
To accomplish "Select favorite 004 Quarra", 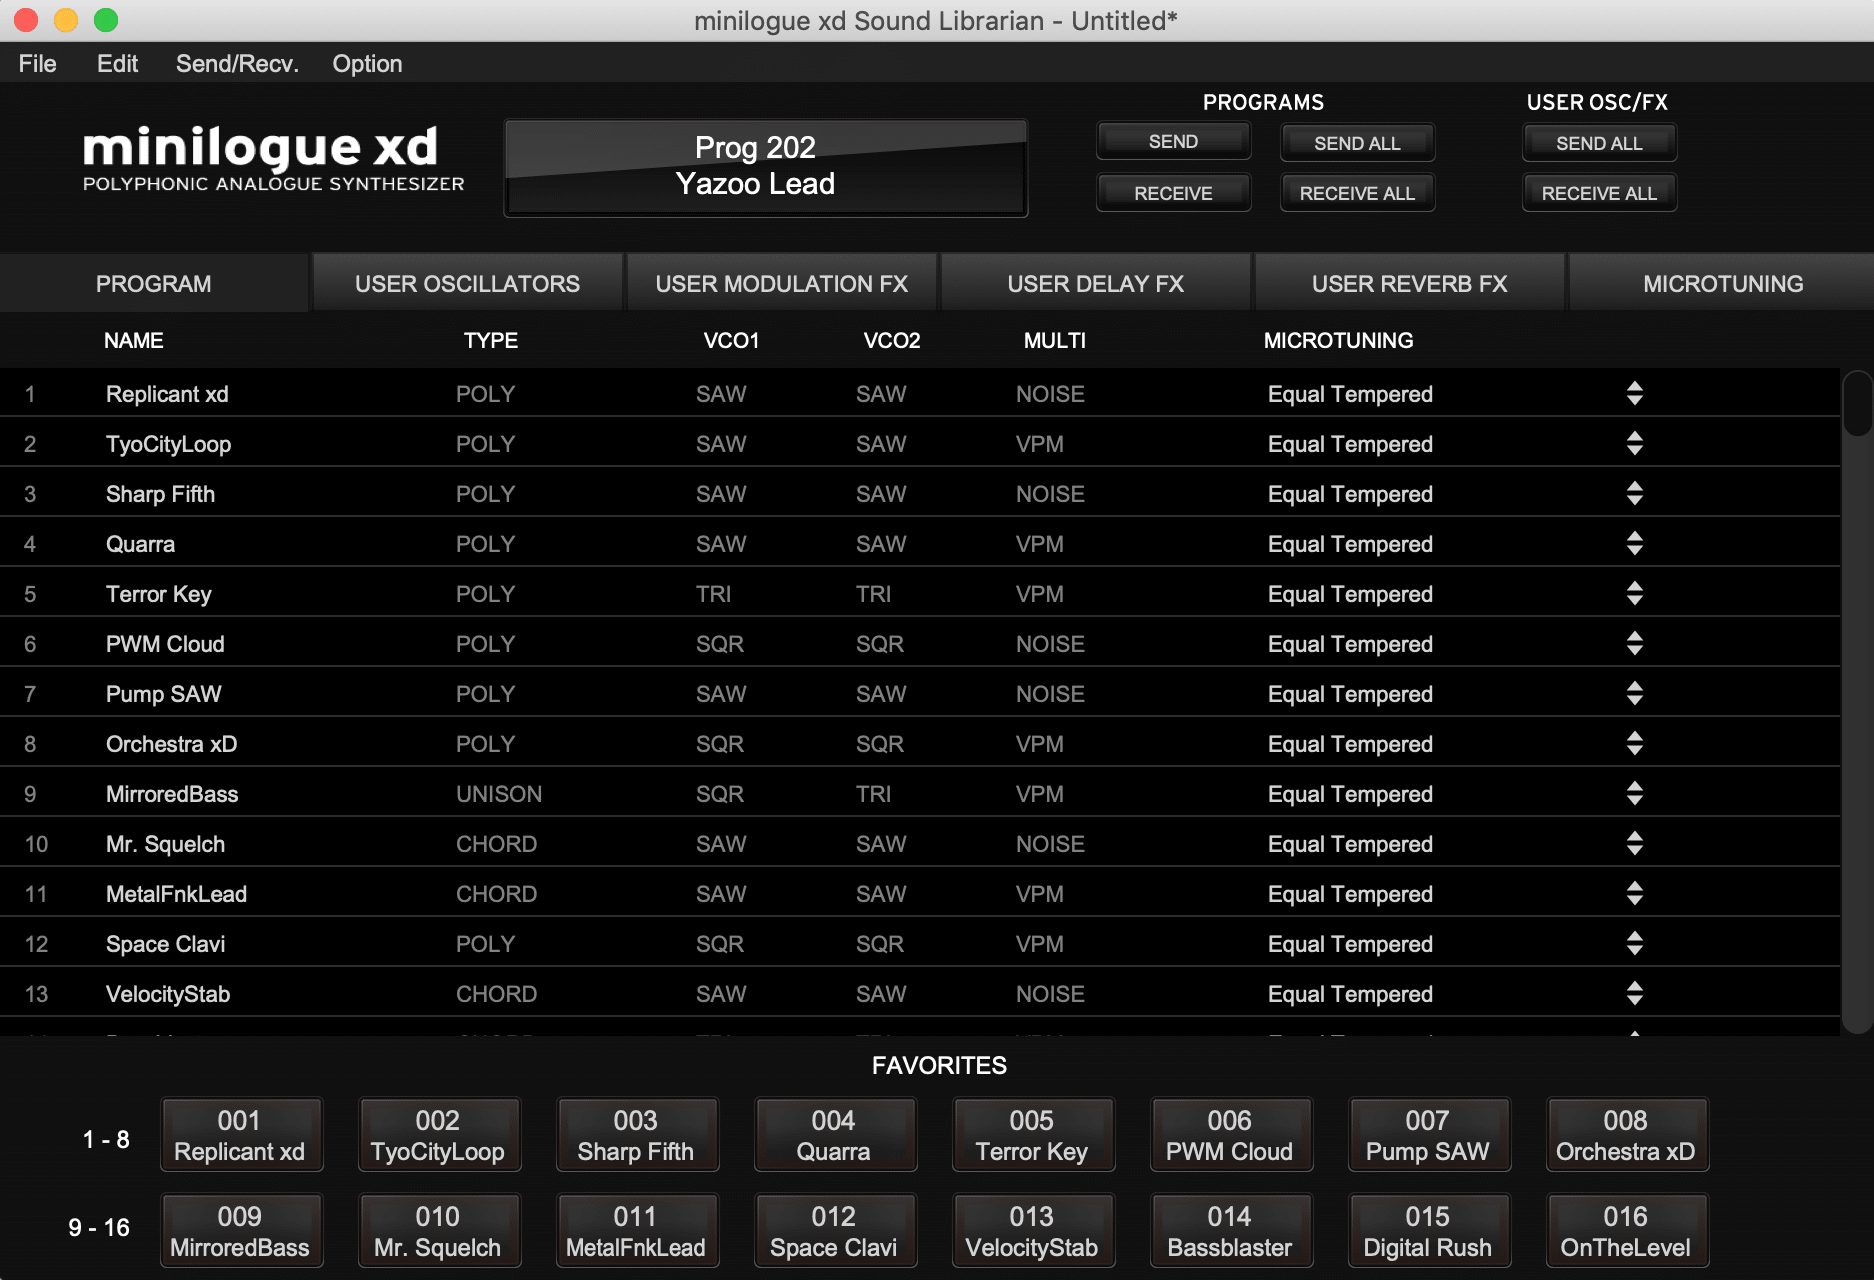I will [x=834, y=1135].
